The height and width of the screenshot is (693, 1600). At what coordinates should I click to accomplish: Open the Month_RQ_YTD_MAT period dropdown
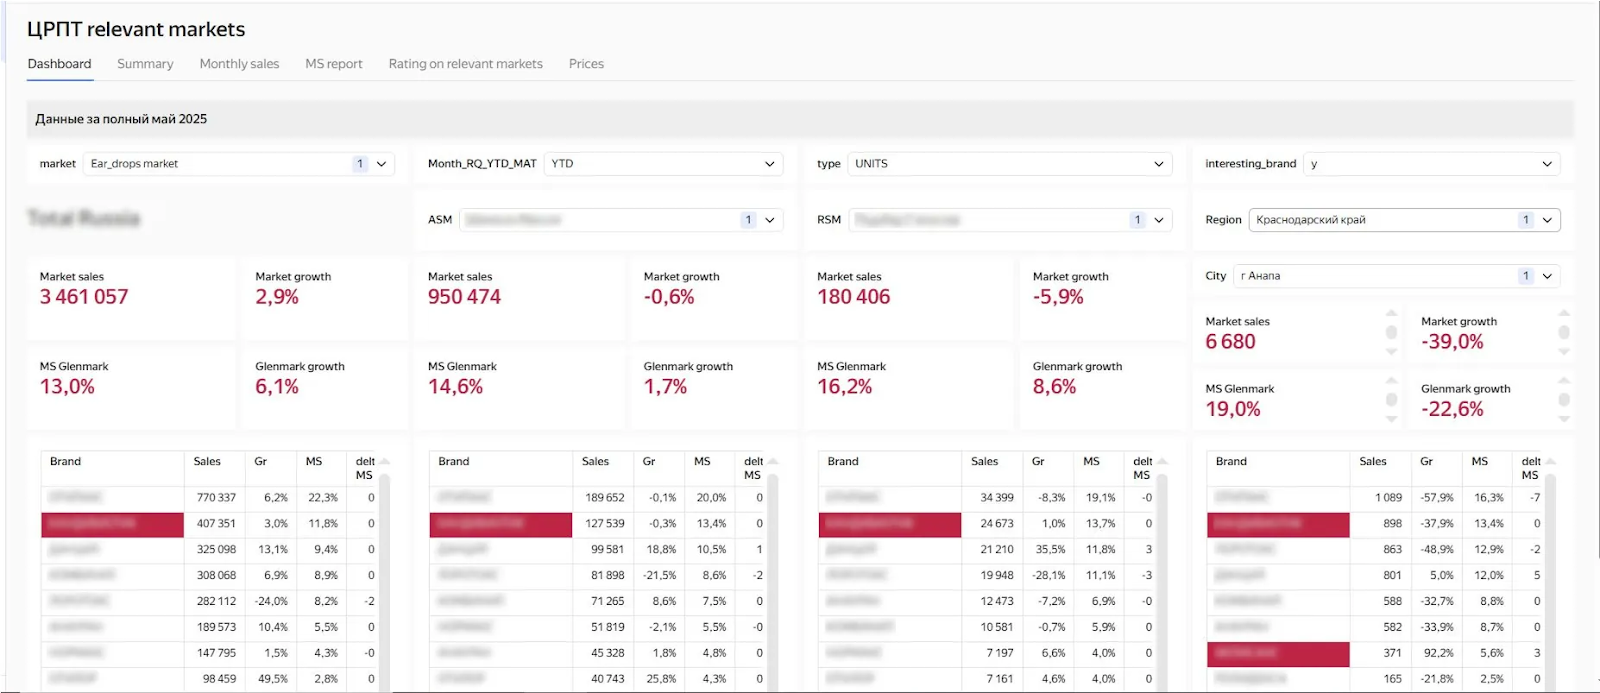(x=661, y=164)
